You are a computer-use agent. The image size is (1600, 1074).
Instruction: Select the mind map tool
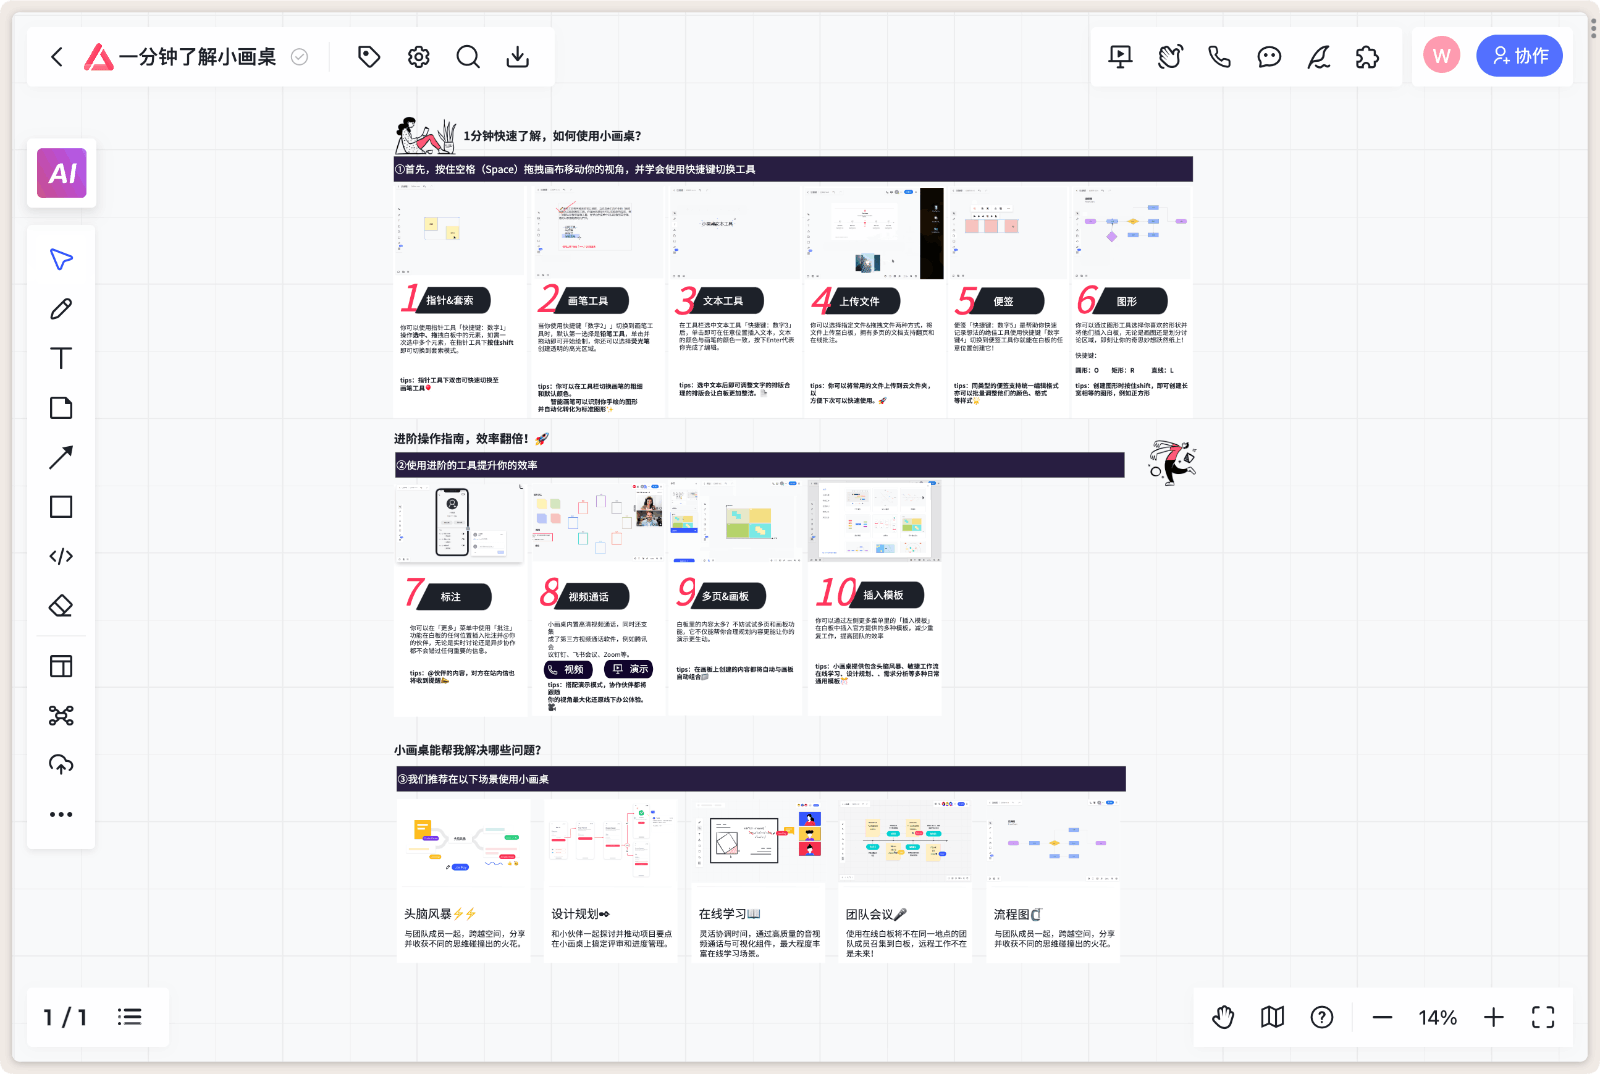pyautogui.click(x=61, y=715)
